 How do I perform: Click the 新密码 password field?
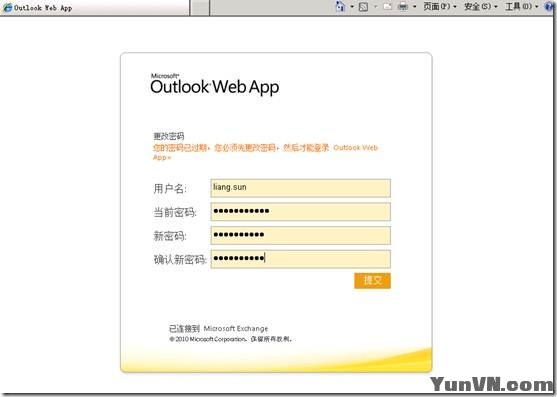[x=301, y=235]
